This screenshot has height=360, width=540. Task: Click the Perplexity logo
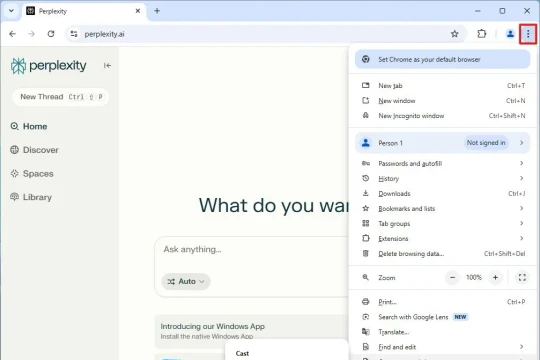point(49,65)
